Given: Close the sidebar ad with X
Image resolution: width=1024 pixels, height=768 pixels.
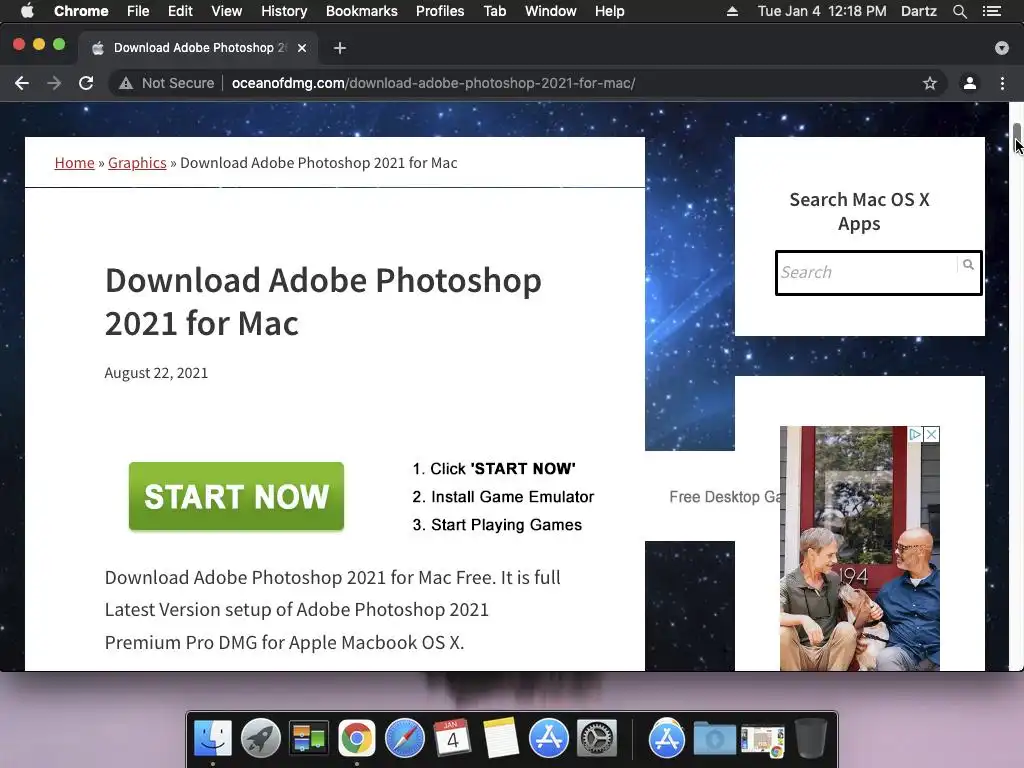Looking at the screenshot, I should pos(932,434).
